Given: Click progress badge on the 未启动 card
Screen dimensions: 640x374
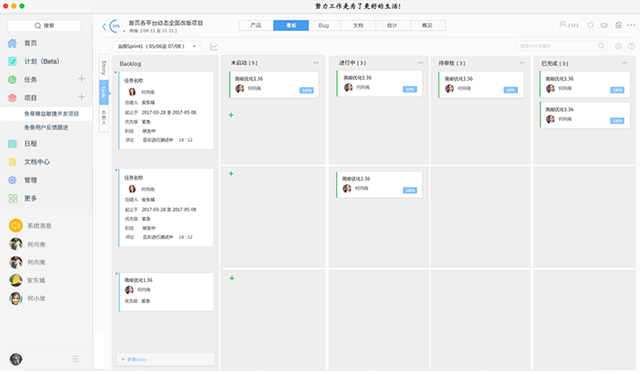Looking at the screenshot, I should click(307, 90).
